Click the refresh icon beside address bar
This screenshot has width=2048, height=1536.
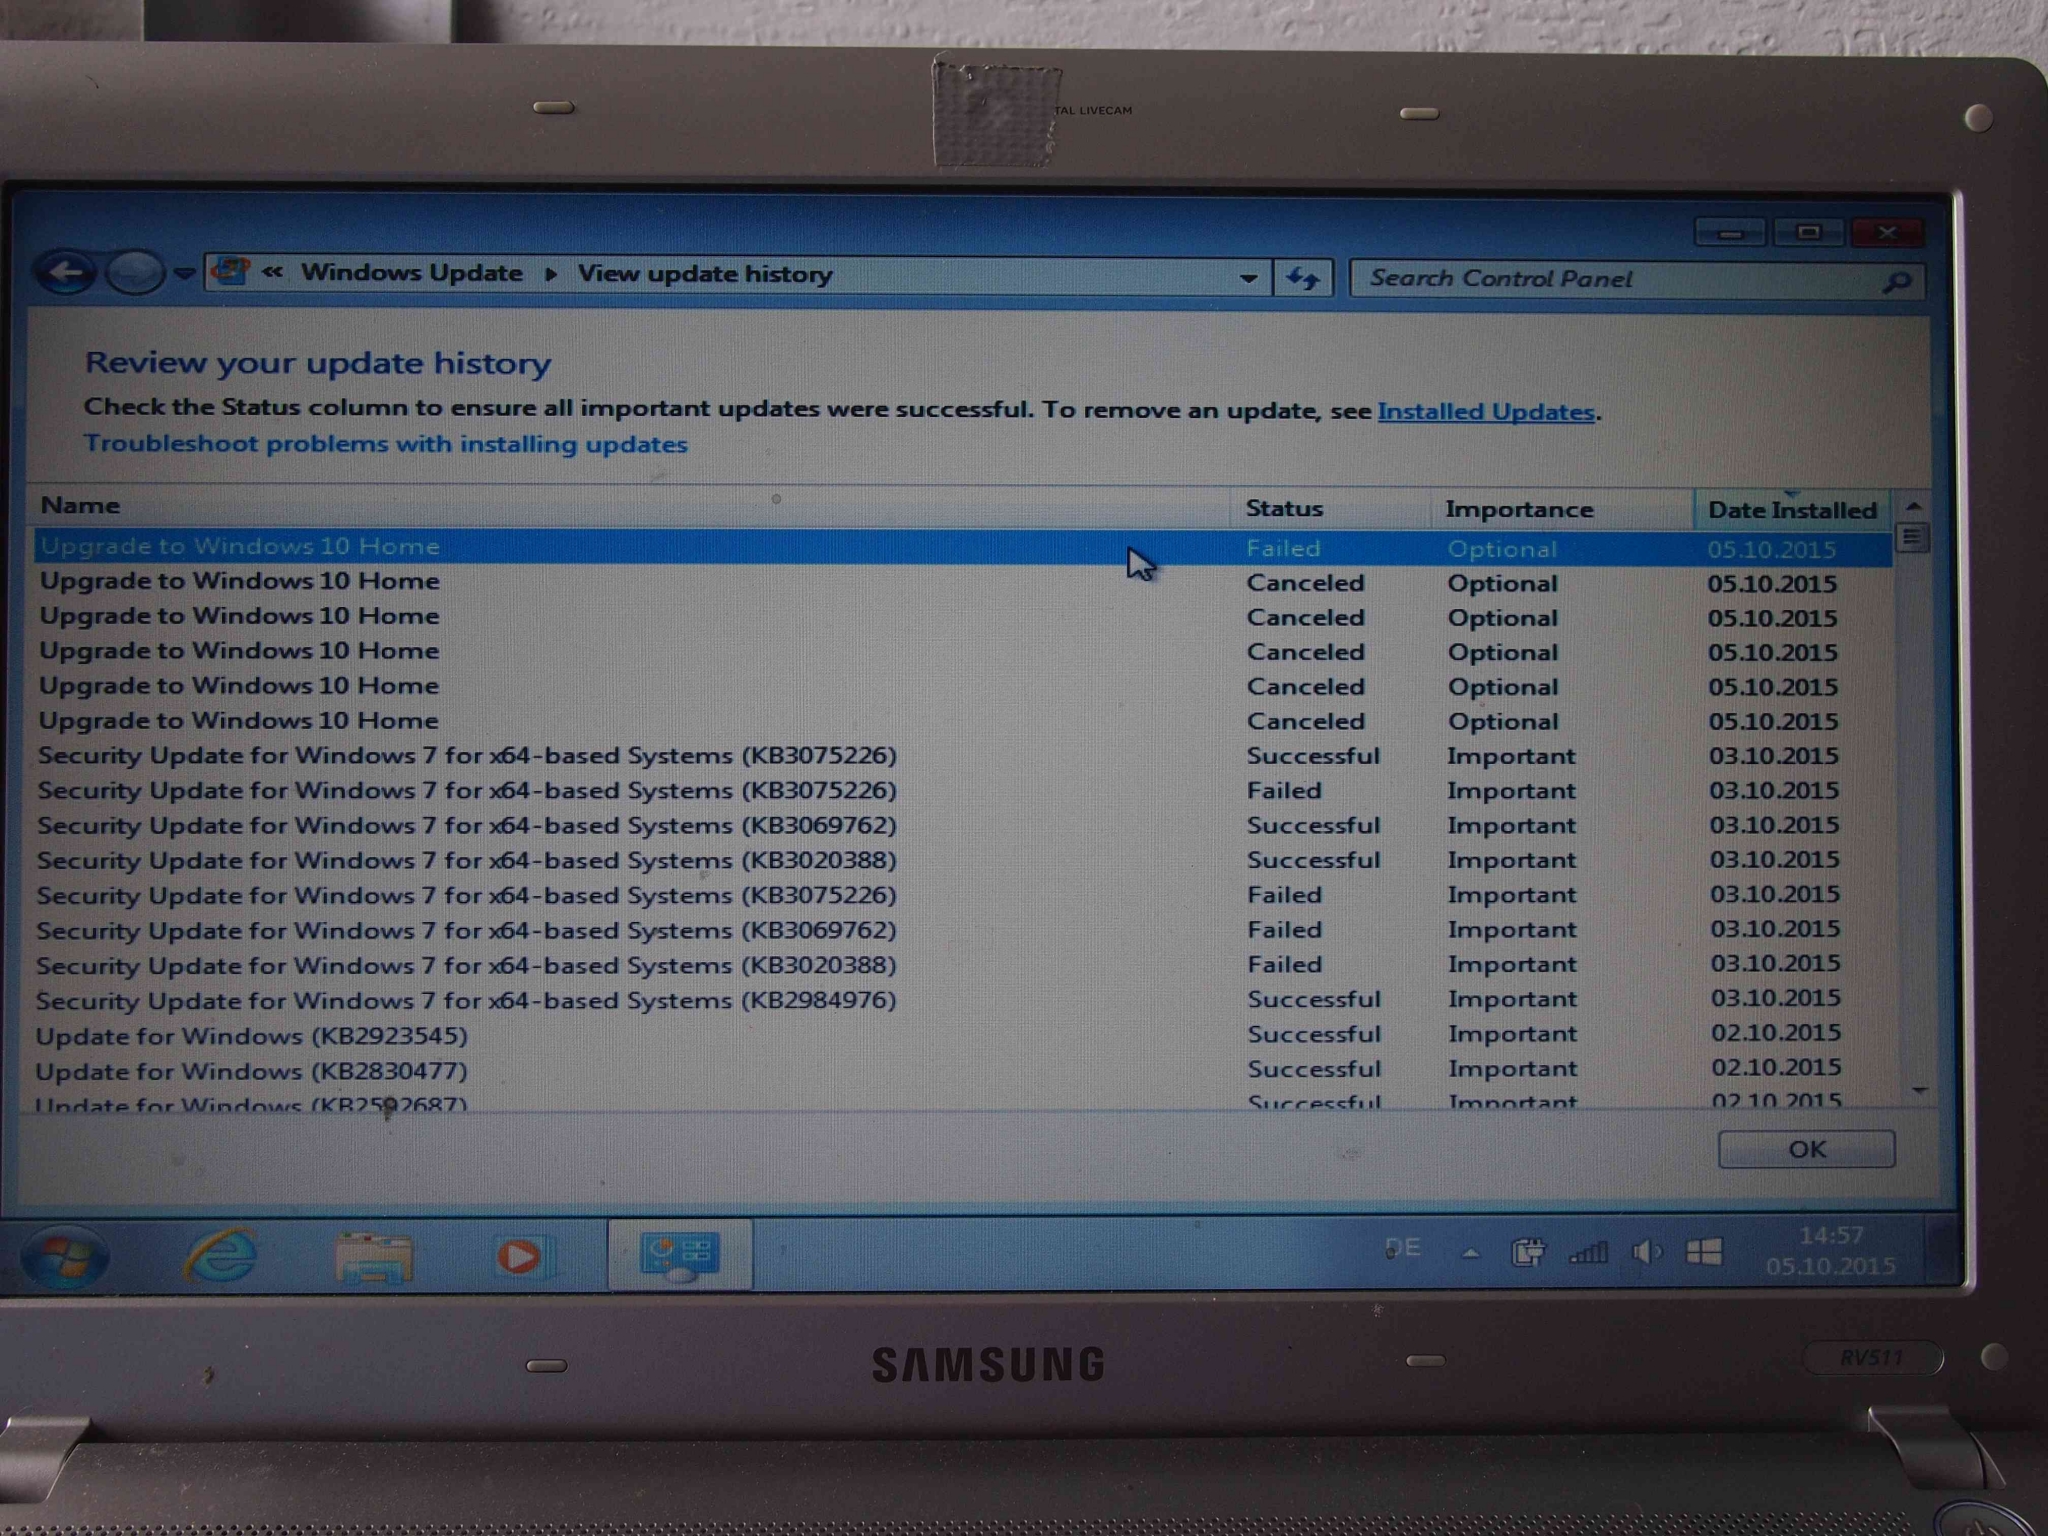tap(1302, 278)
